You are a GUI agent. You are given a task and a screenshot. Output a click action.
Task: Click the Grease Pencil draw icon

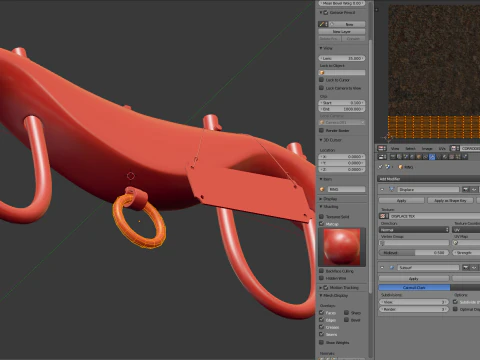coord(323,24)
